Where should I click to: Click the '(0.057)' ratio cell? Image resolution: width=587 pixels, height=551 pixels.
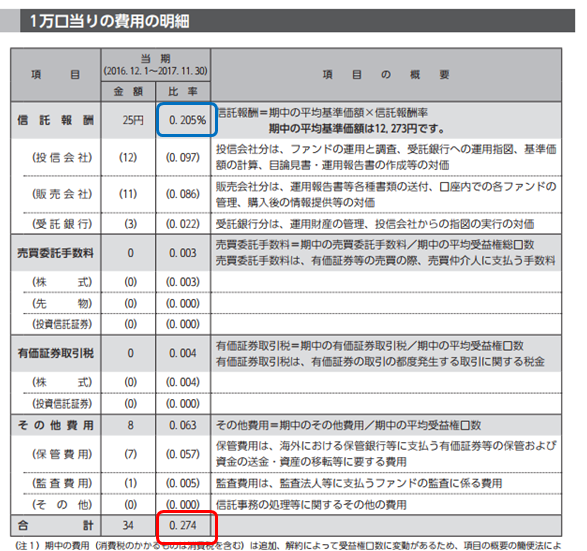[183, 454]
